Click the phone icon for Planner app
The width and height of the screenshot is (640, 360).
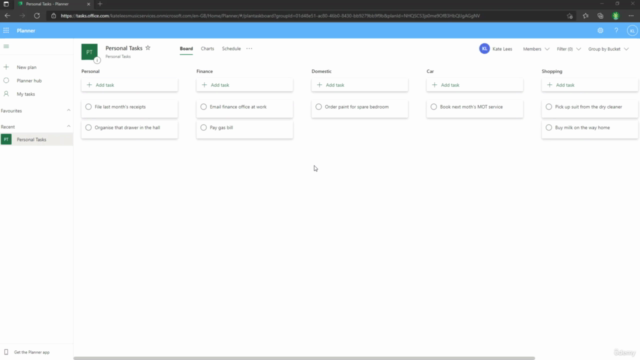(6, 352)
